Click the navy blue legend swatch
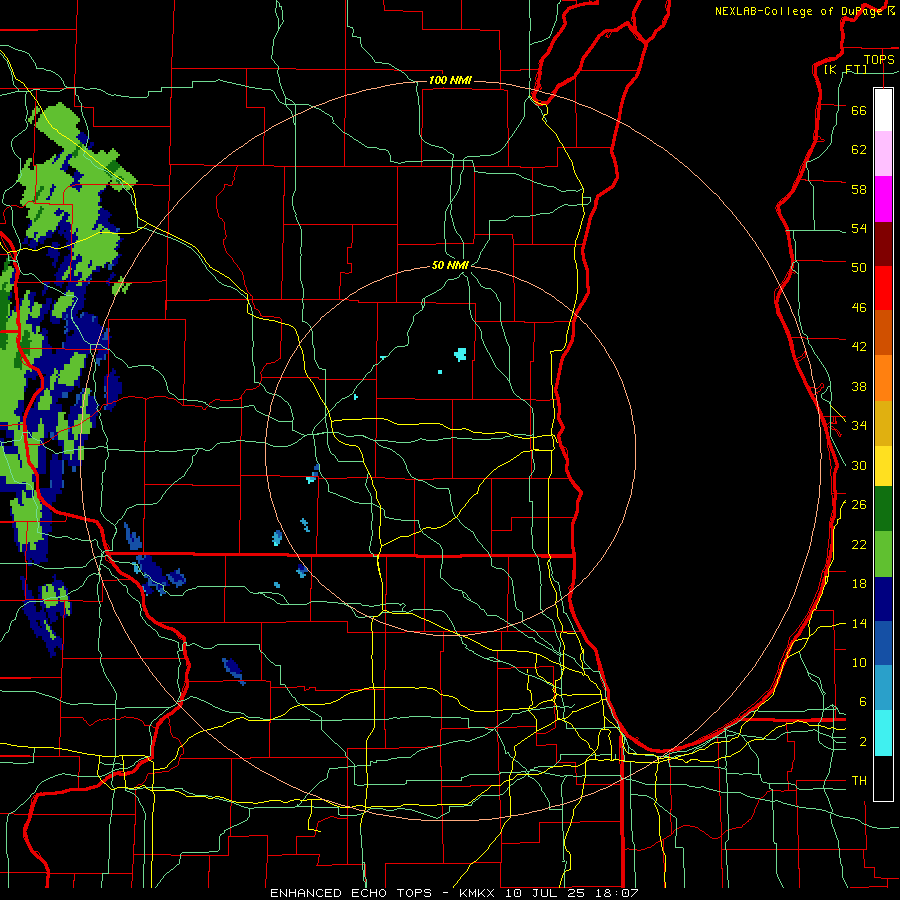900x900 pixels. coord(883,599)
